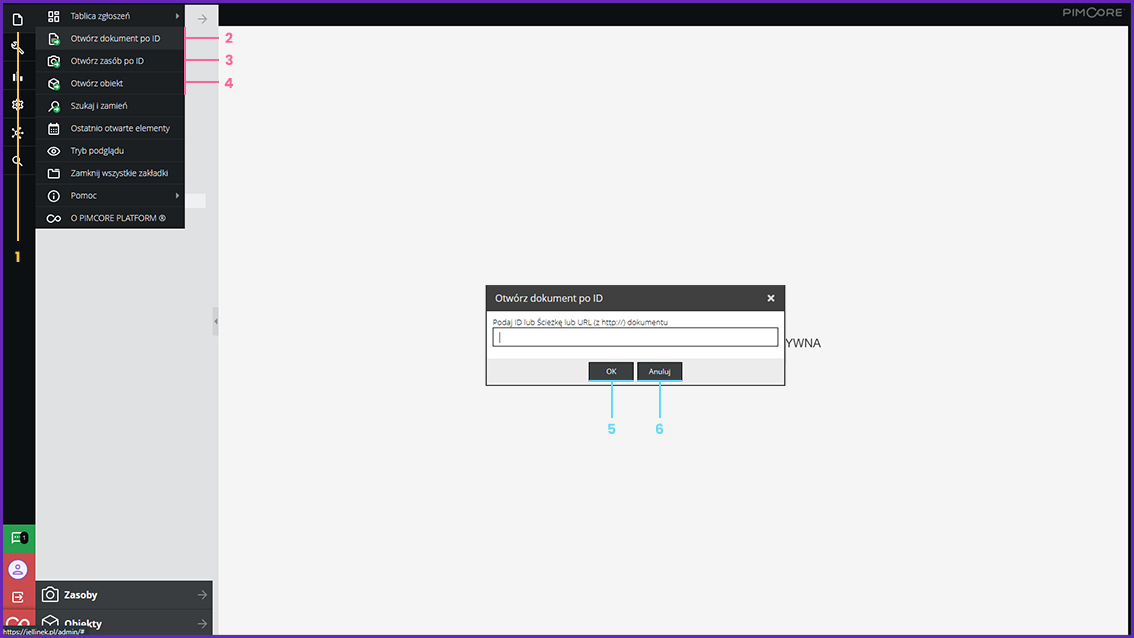
Task: Click the user profile avatar icon
Action: point(17,568)
